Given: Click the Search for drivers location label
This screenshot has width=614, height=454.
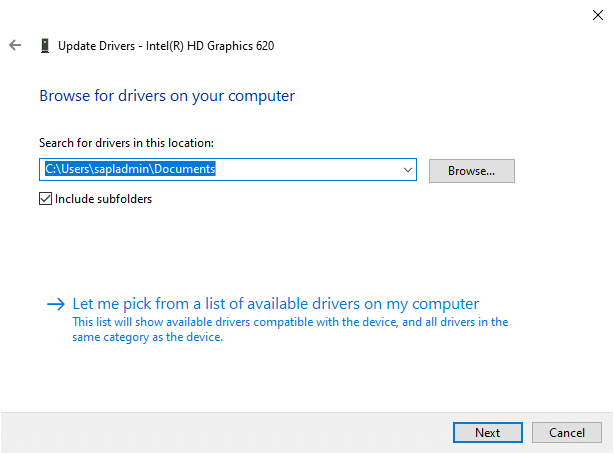Looking at the screenshot, I should pyautogui.click(x=126, y=143).
